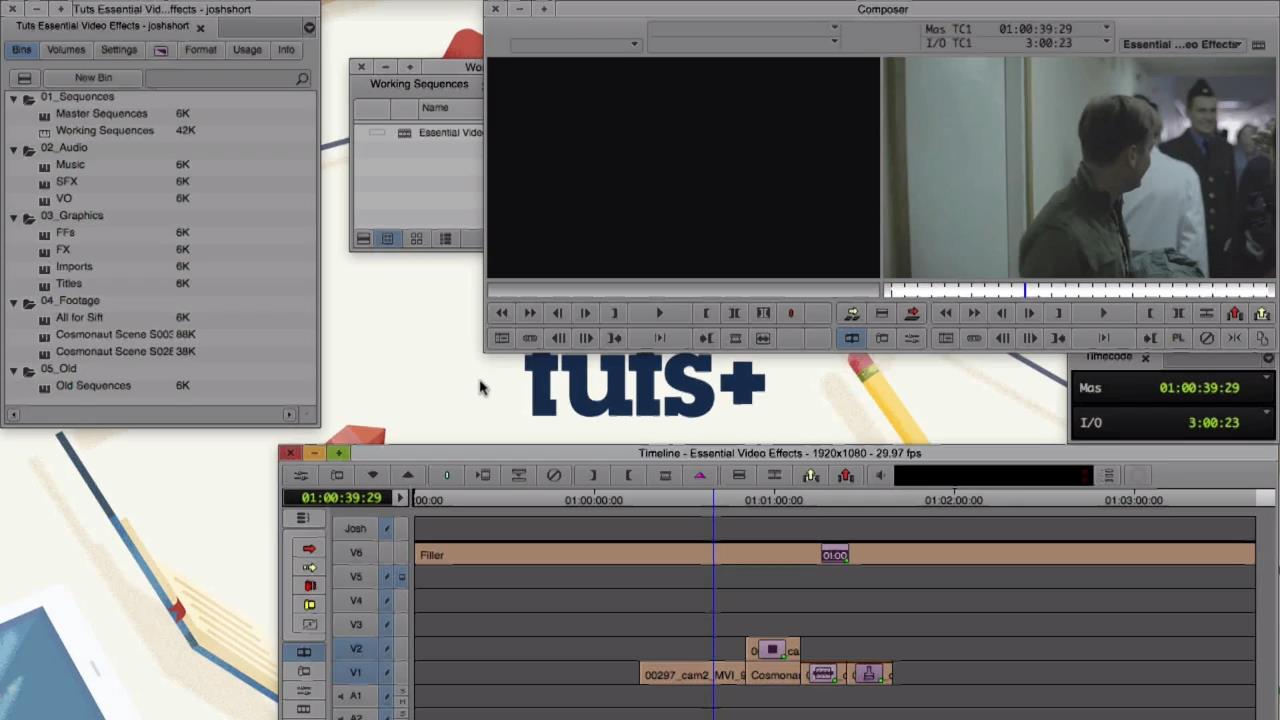Click the PL button under record monitor

pos(1178,339)
